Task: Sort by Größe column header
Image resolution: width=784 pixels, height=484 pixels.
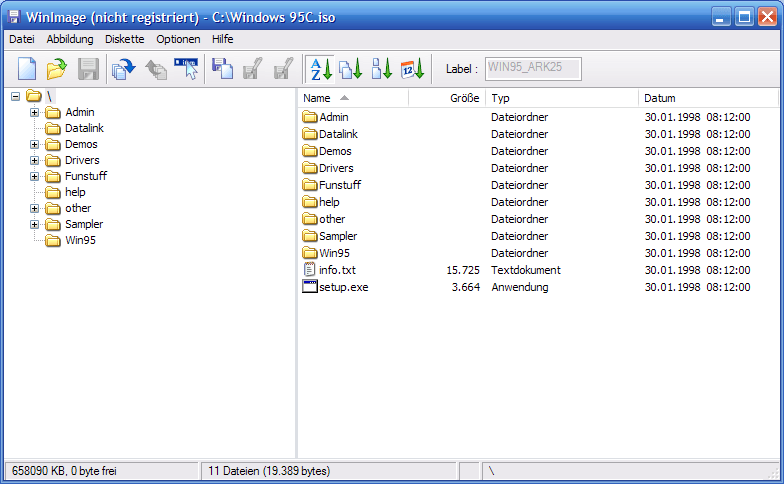Action: click(x=447, y=98)
